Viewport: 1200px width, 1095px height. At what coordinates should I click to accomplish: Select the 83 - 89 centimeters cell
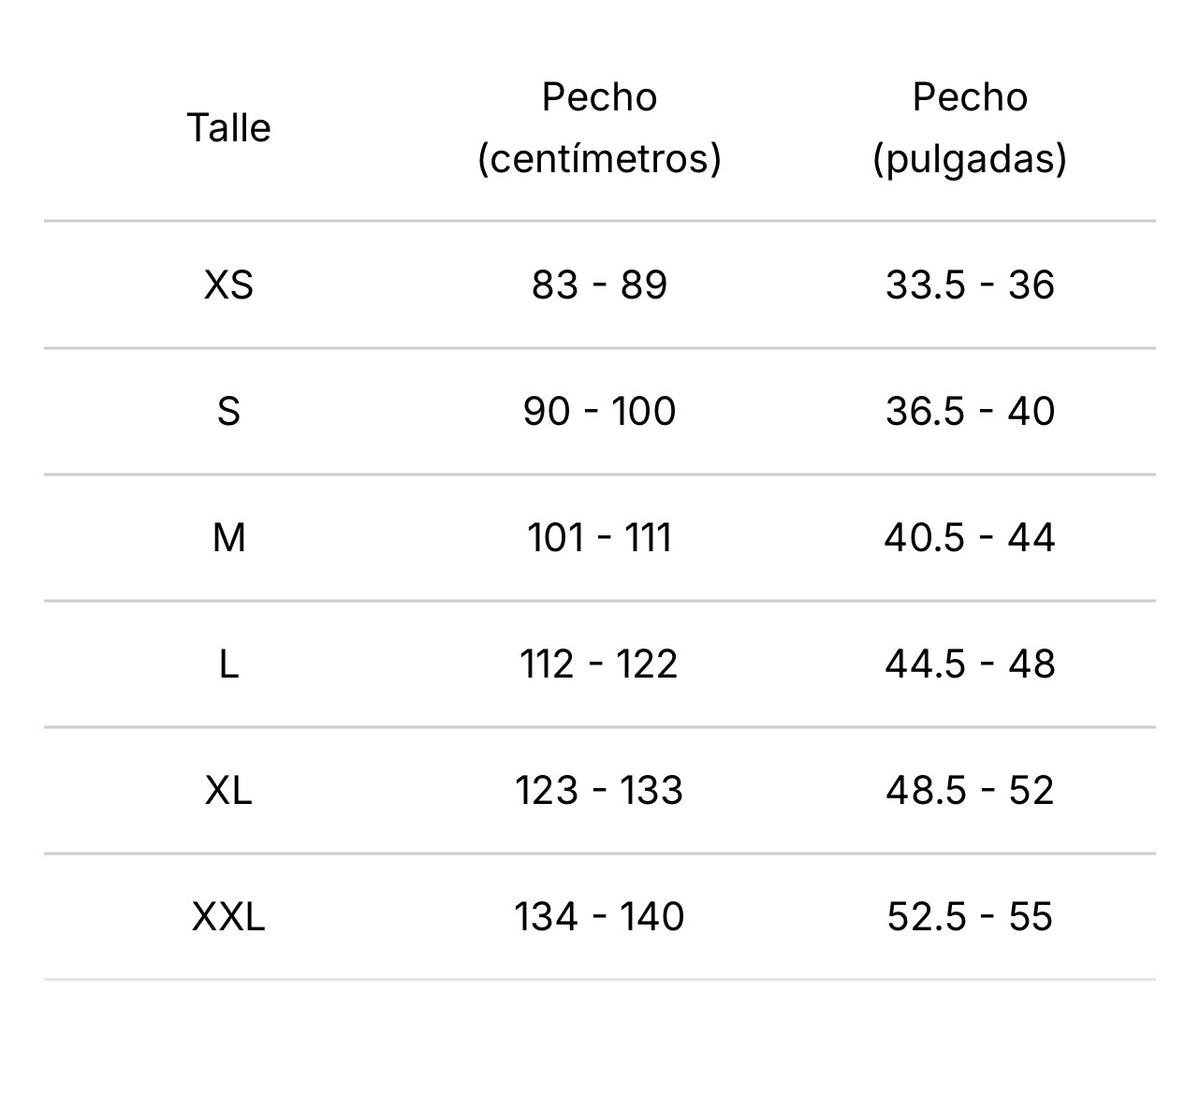click(x=599, y=285)
